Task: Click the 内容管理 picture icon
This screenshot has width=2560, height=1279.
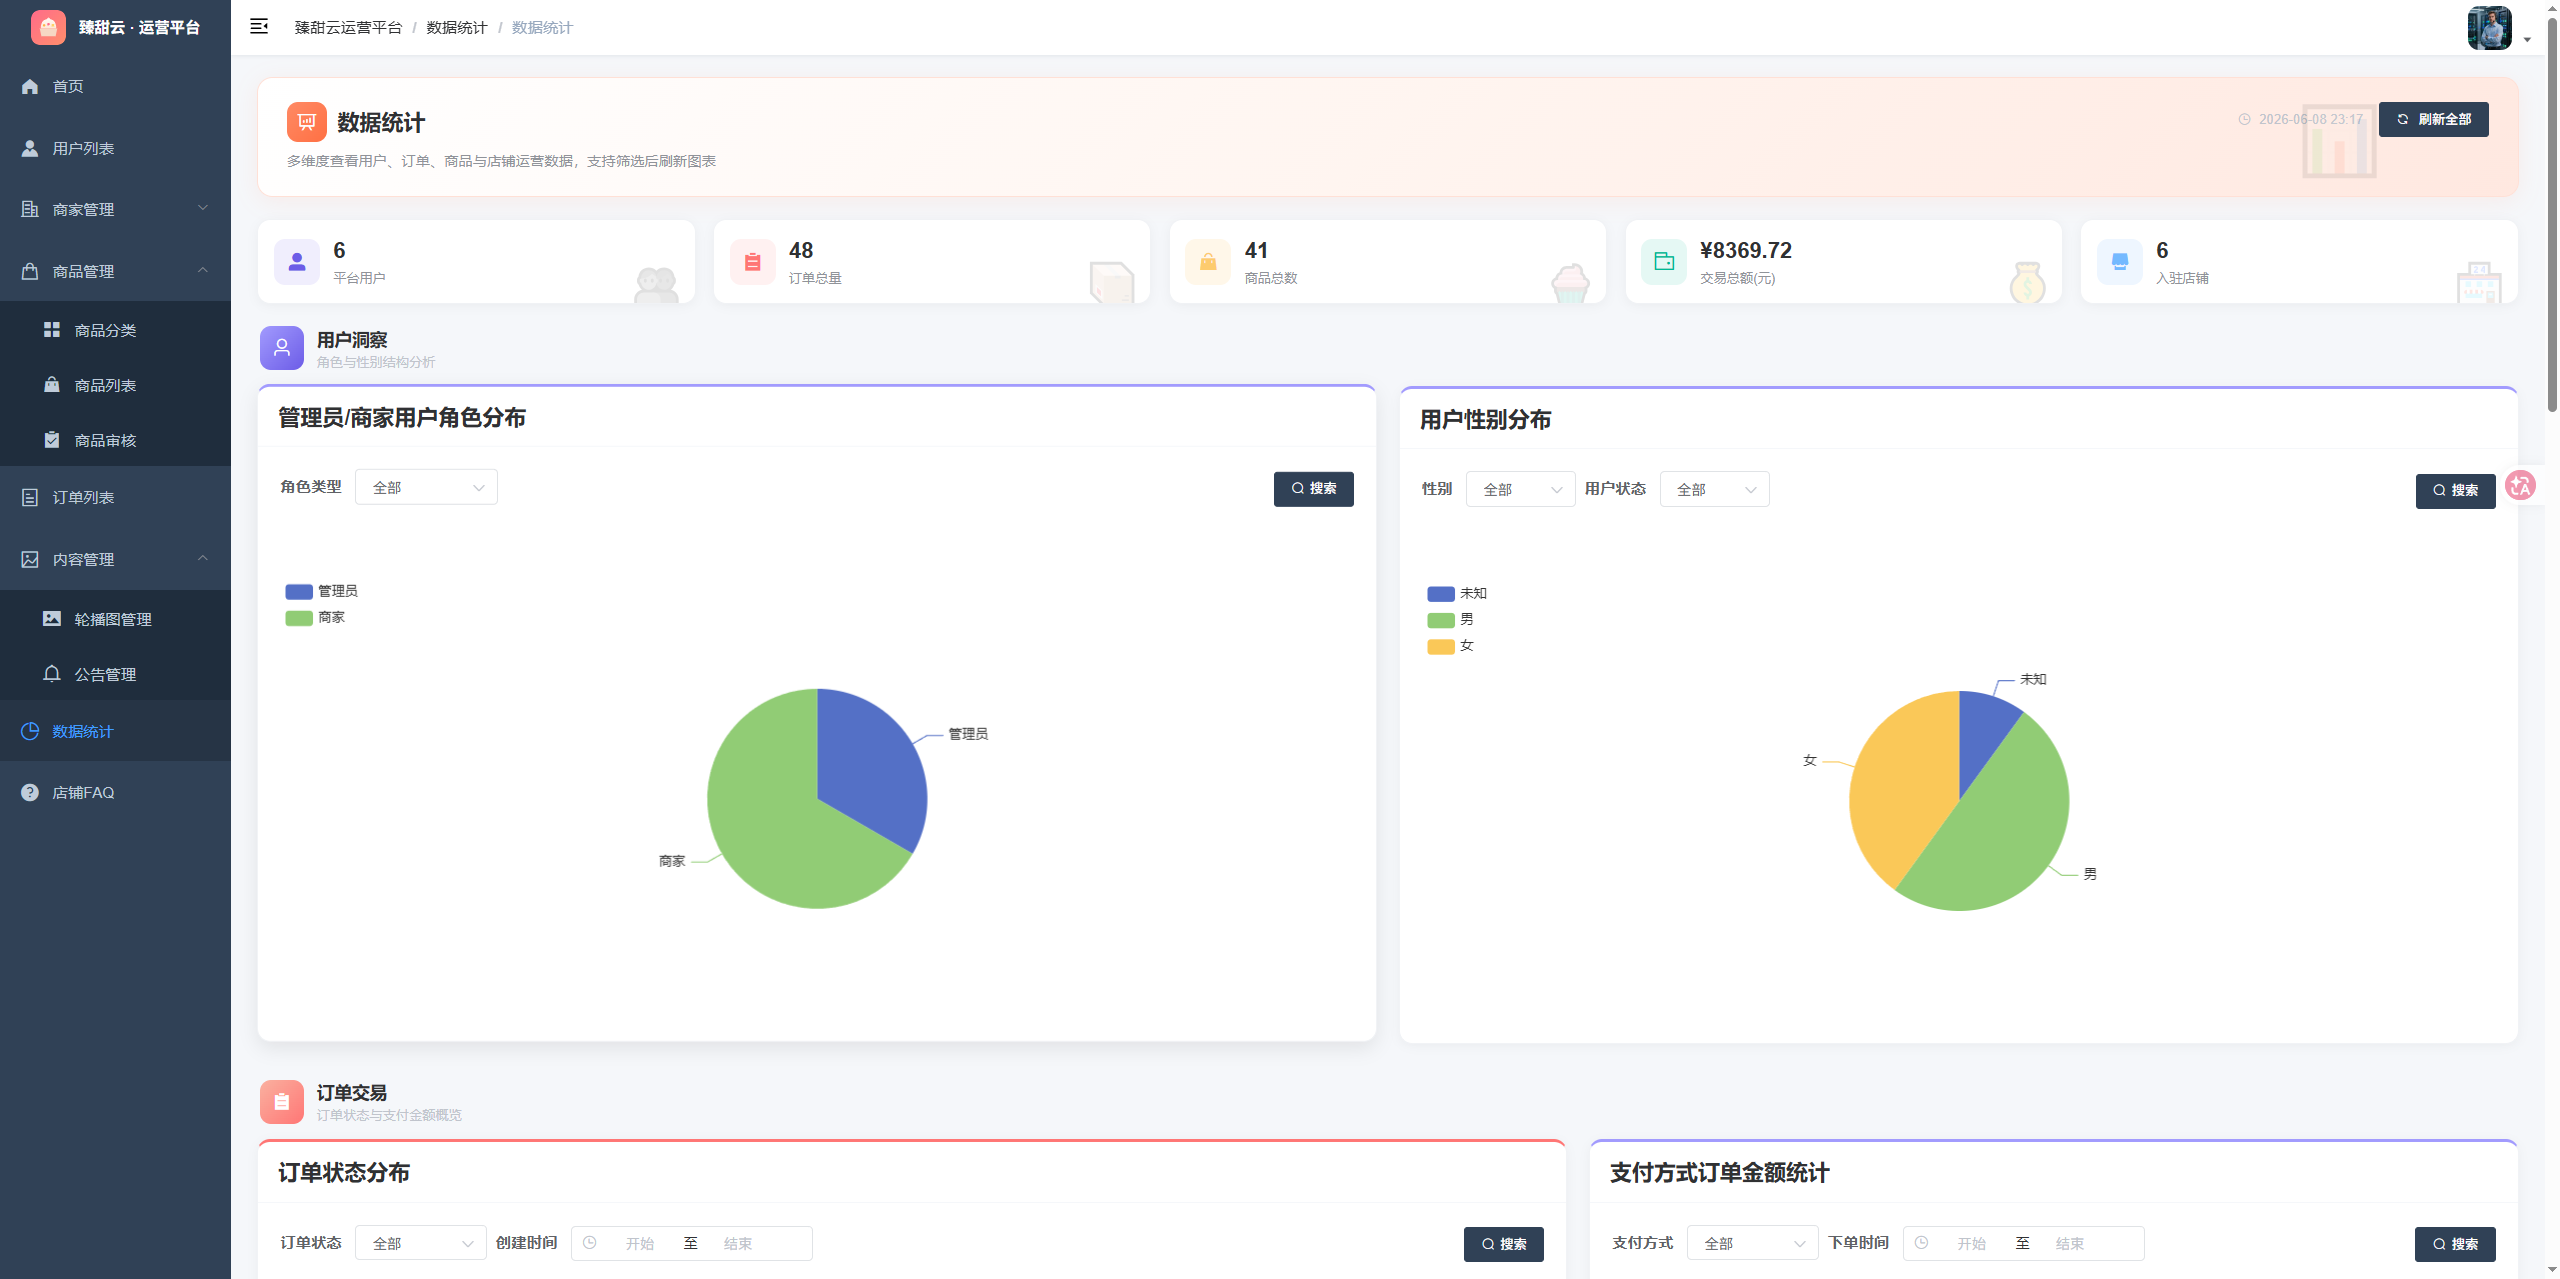Action: click(30, 559)
